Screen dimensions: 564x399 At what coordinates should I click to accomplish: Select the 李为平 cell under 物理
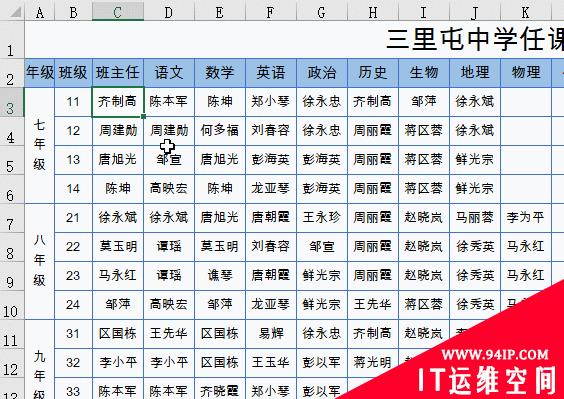click(525, 218)
